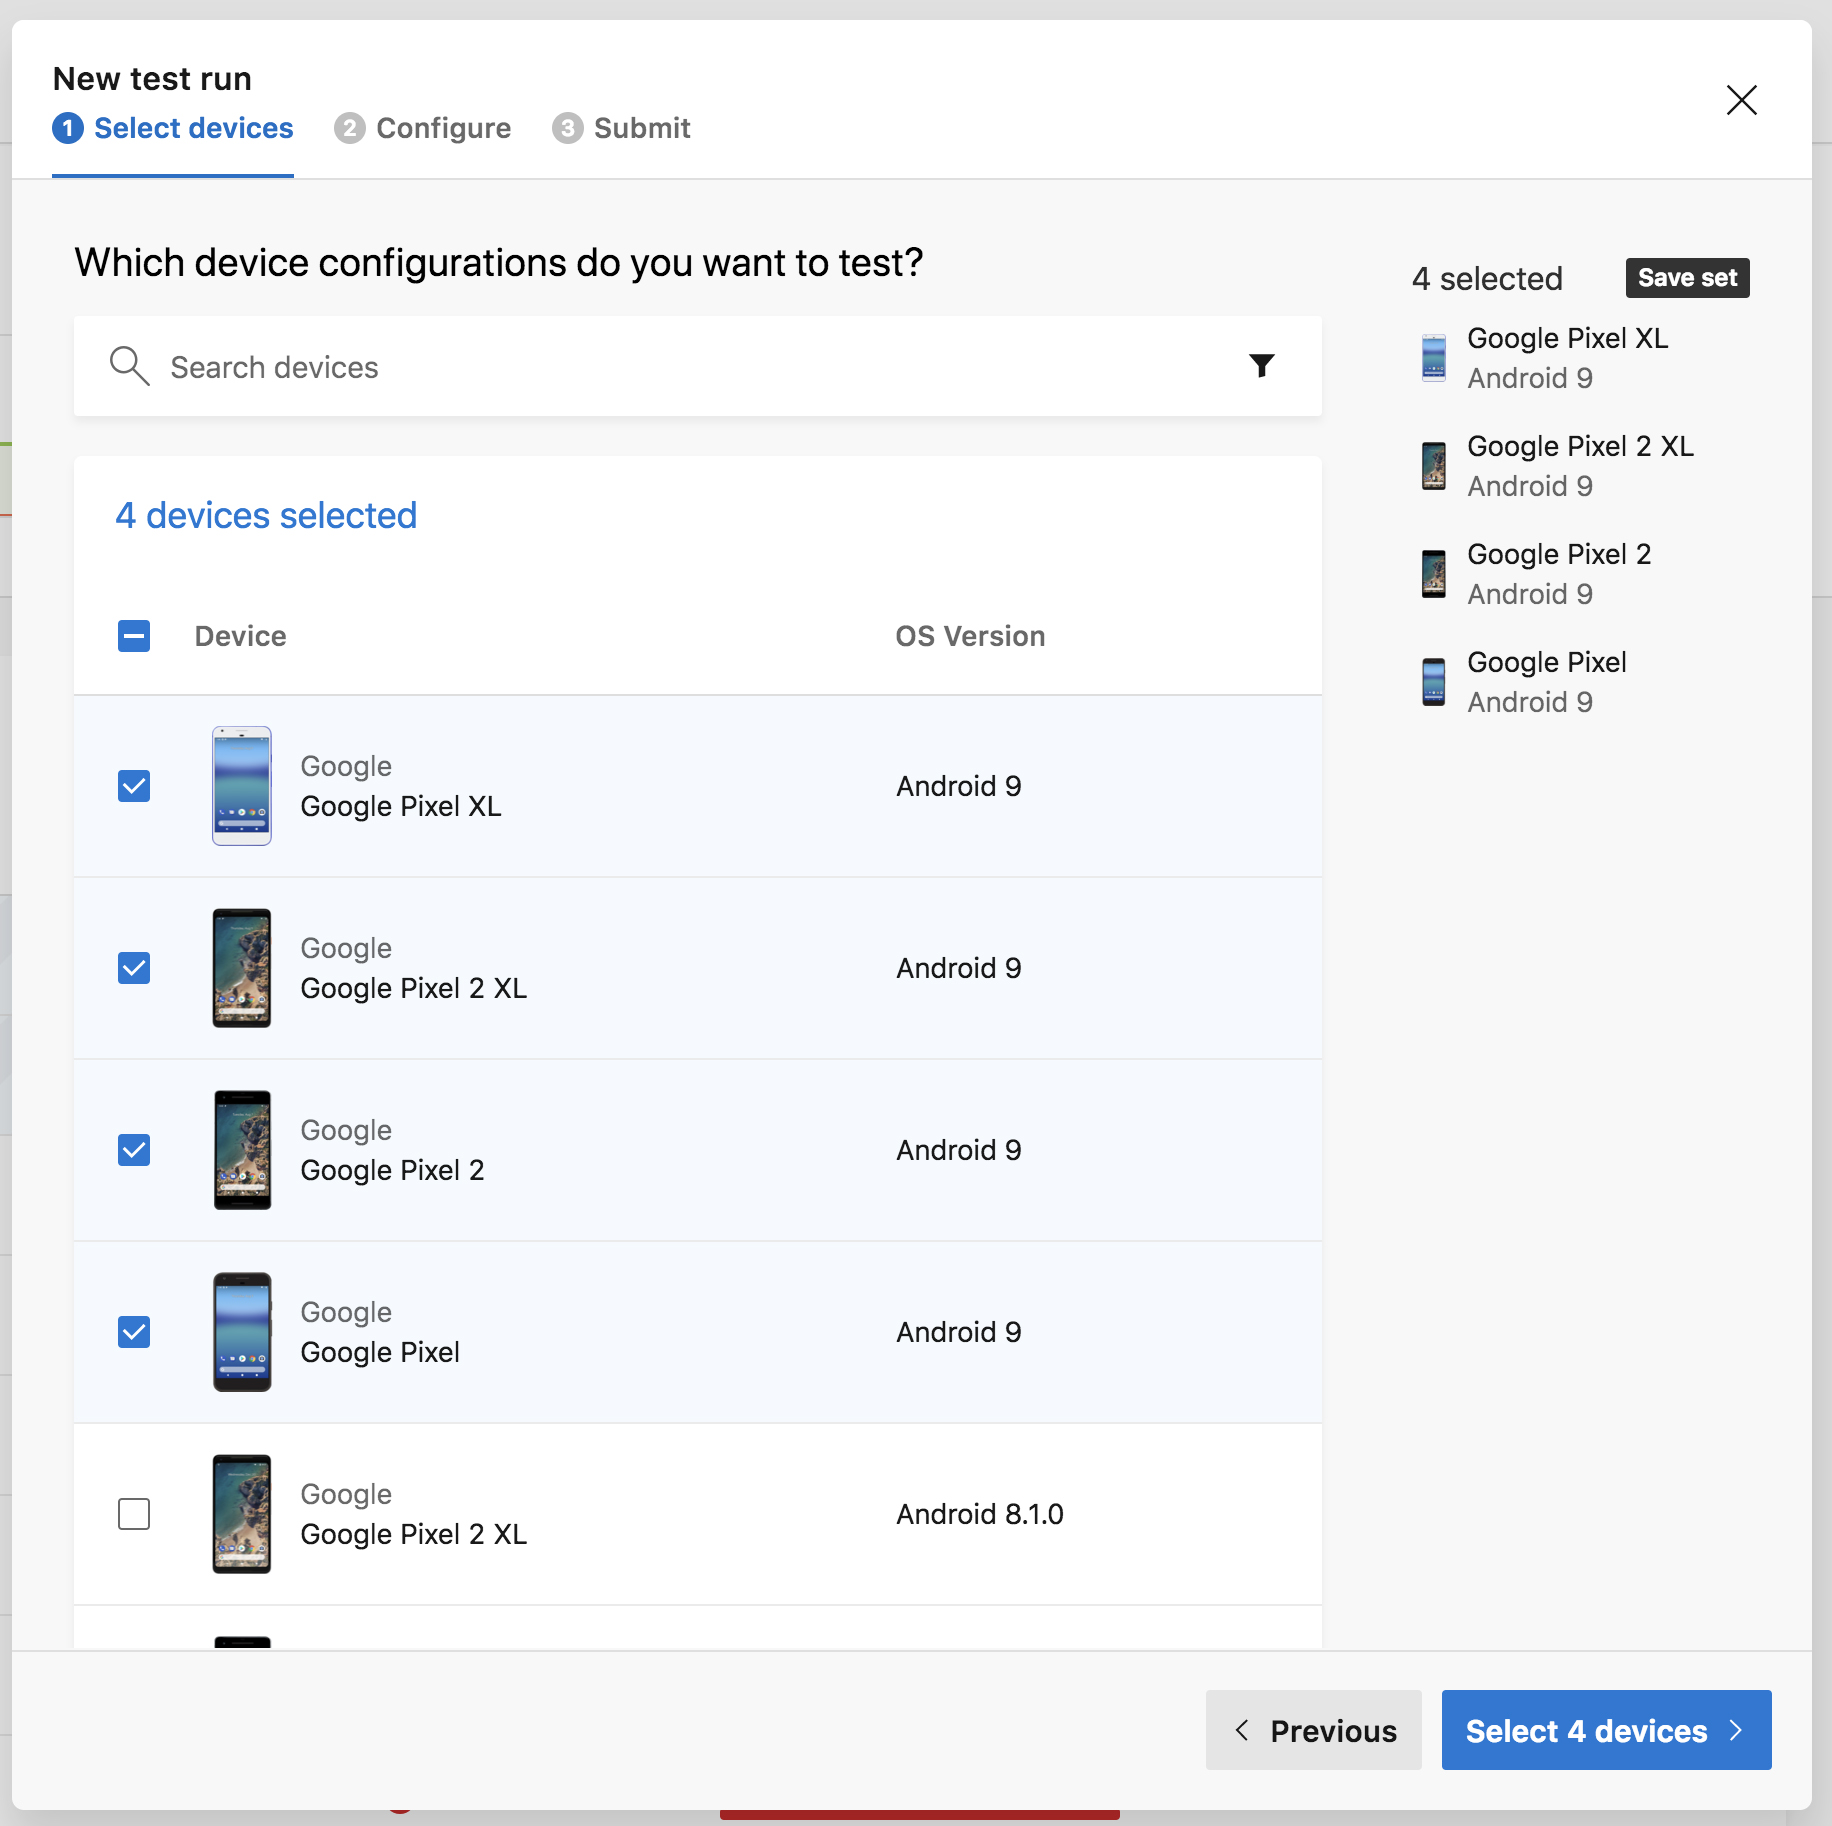The width and height of the screenshot is (1832, 1826).
Task: Disable the Google Pixel Android 9 selection
Action: point(133,1332)
